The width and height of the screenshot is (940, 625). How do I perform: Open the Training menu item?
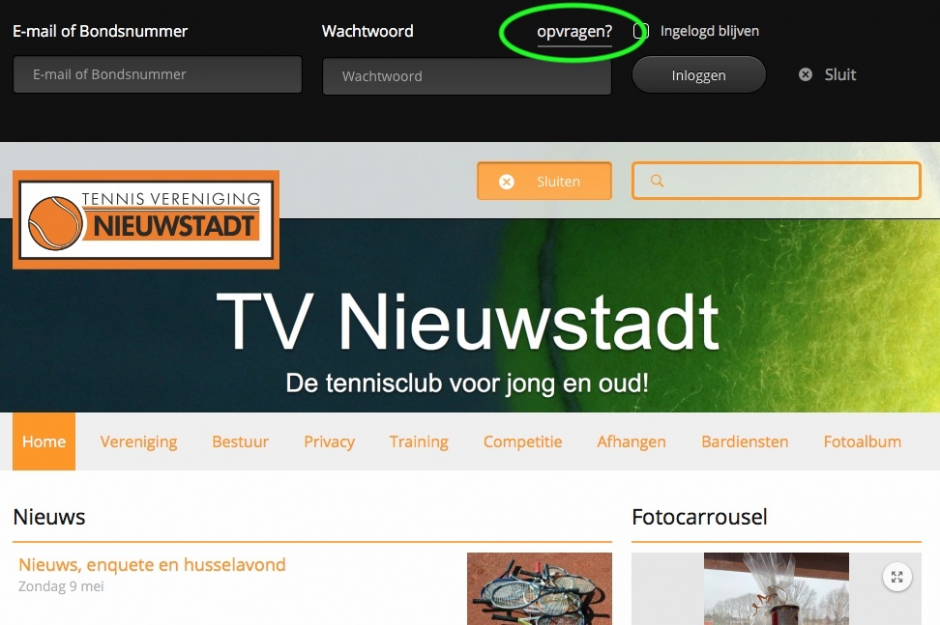419,441
